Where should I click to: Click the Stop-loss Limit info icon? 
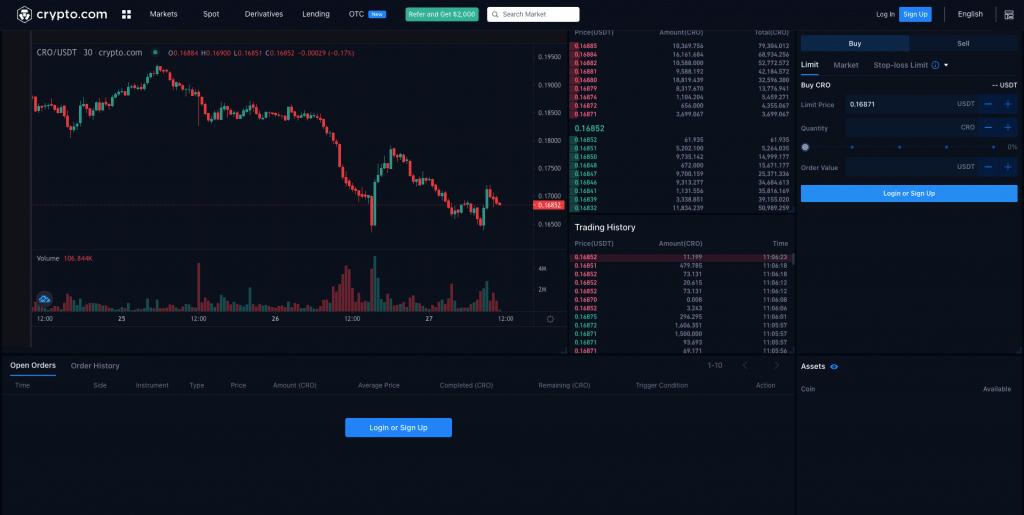(935, 65)
